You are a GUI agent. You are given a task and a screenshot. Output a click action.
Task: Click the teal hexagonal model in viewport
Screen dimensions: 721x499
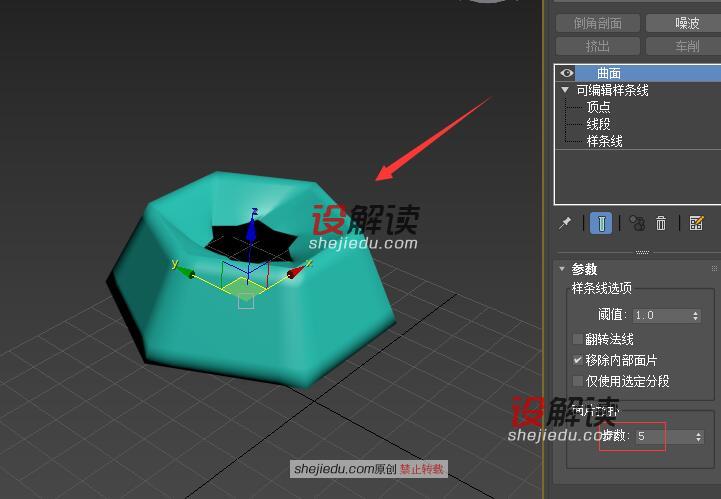[x=253, y=281]
